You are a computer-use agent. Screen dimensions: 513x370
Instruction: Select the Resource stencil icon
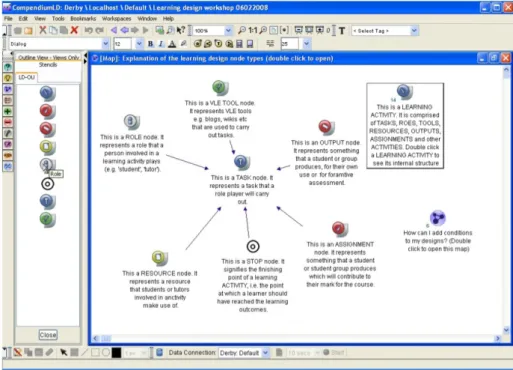coord(47,147)
